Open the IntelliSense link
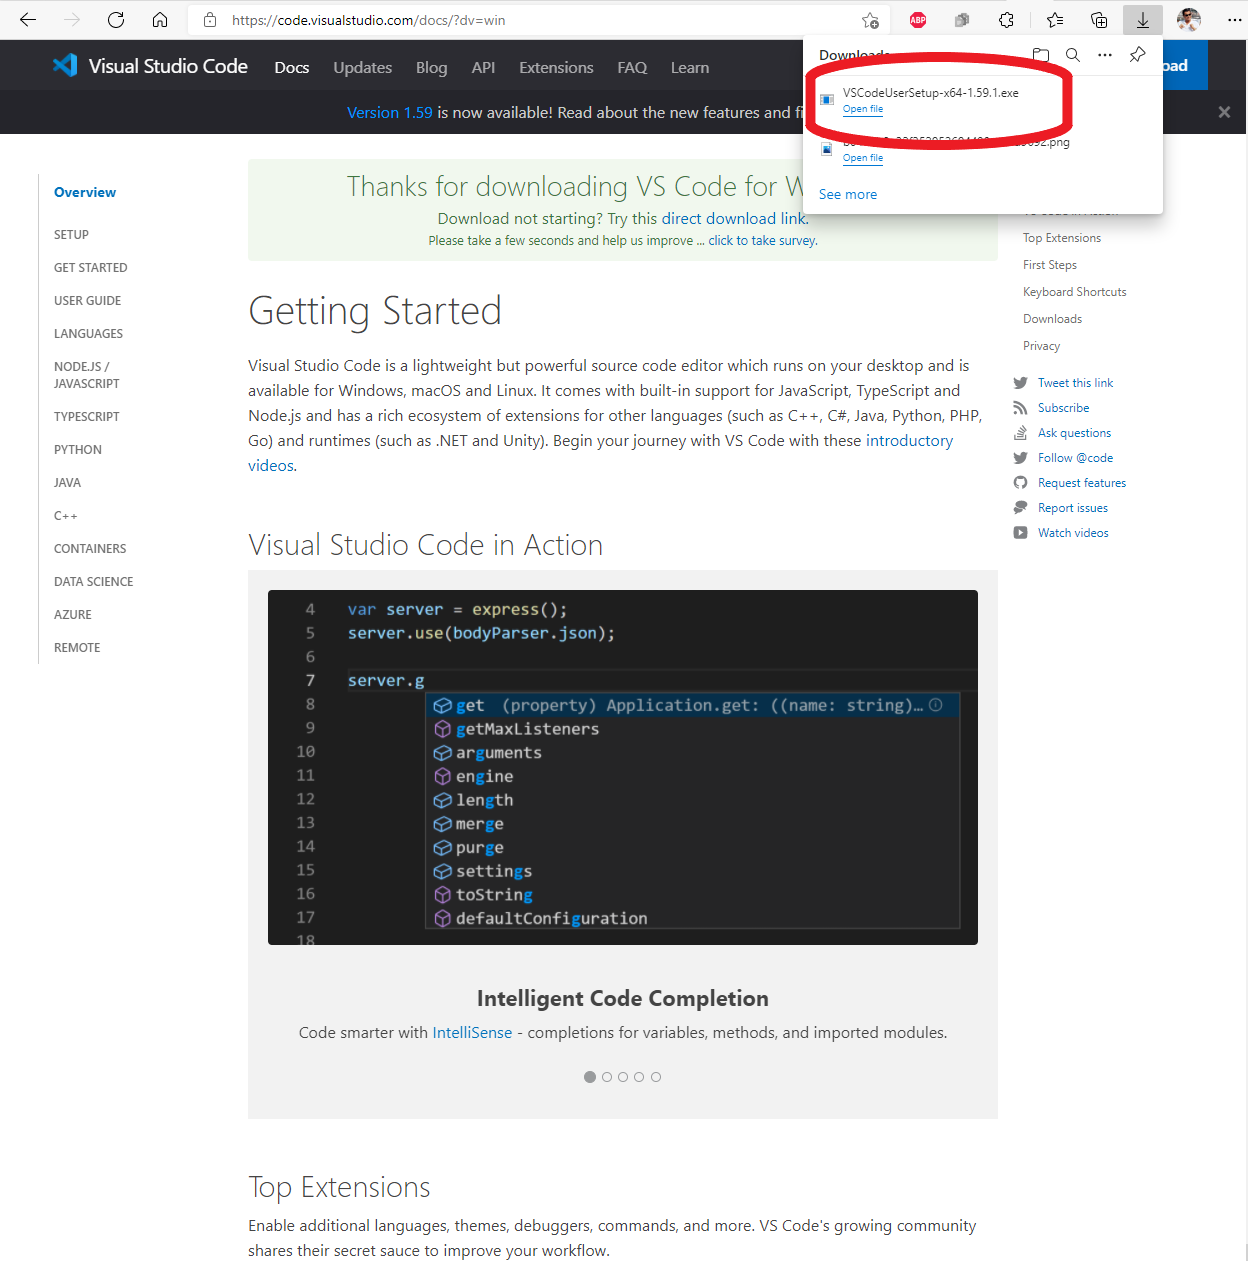This screenshot has height=1261, width=1248. [472, 1032]
